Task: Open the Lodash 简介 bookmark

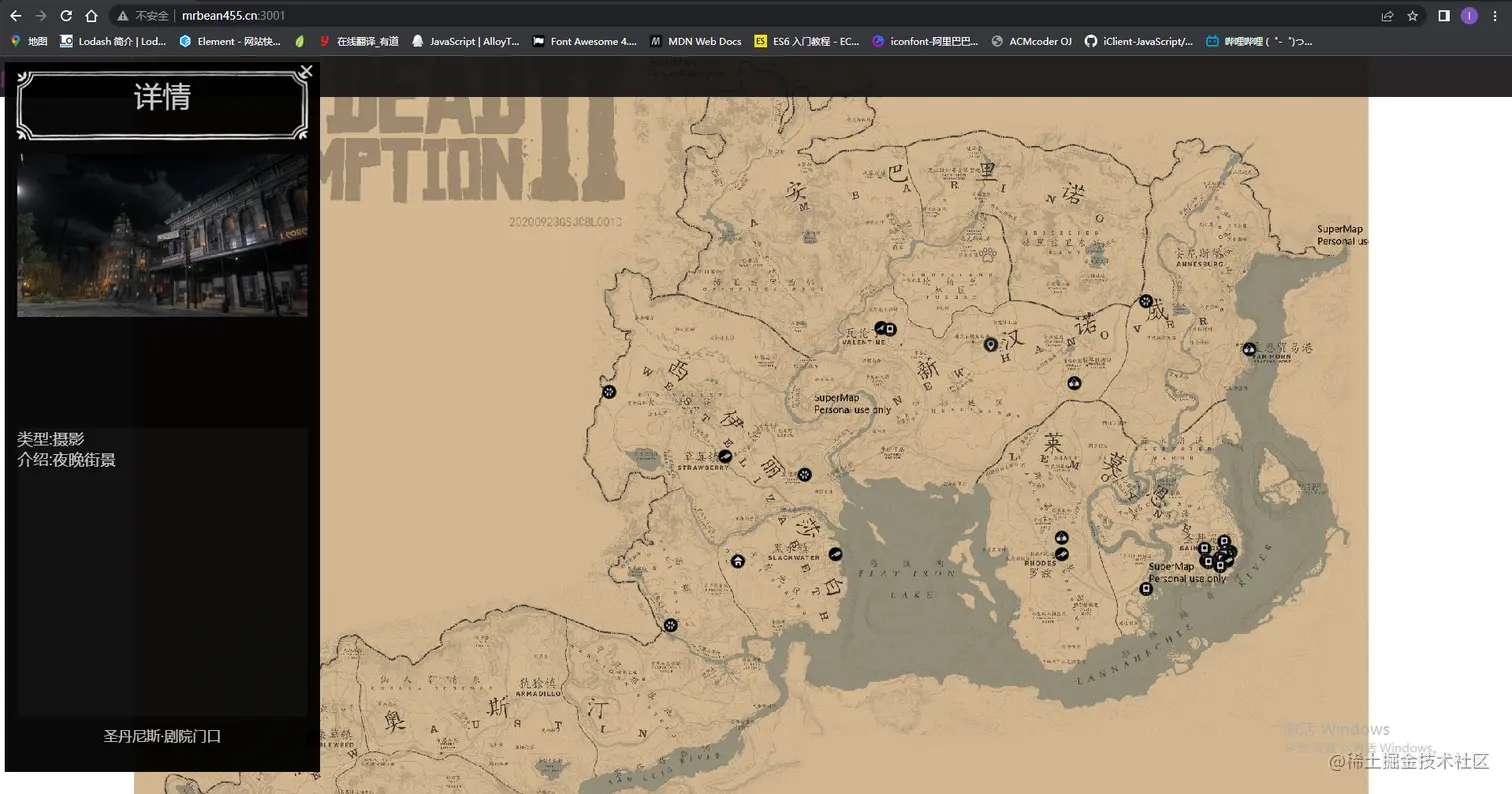Action: pyautogui.click(x=113, y=41)
